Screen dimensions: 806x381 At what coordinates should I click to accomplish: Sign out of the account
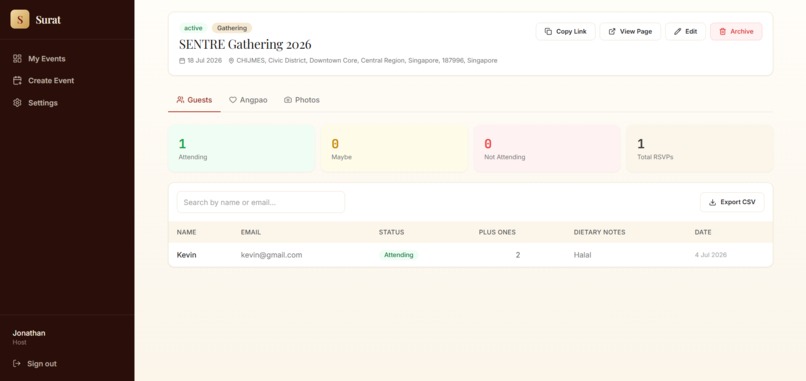coord(35,364)
